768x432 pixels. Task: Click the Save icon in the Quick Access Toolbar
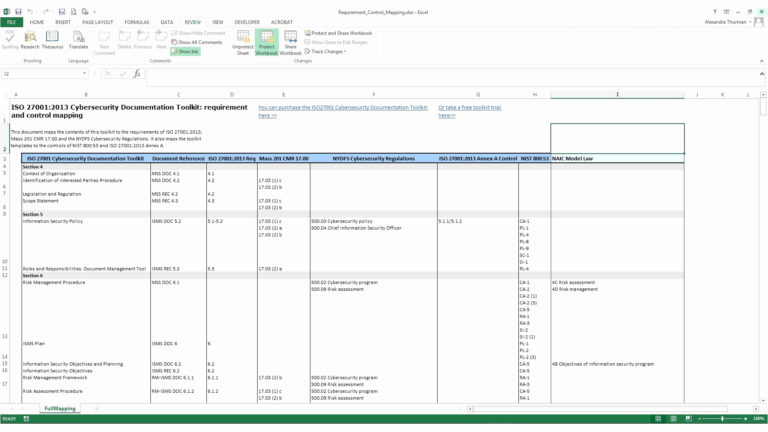click(17, 9)
